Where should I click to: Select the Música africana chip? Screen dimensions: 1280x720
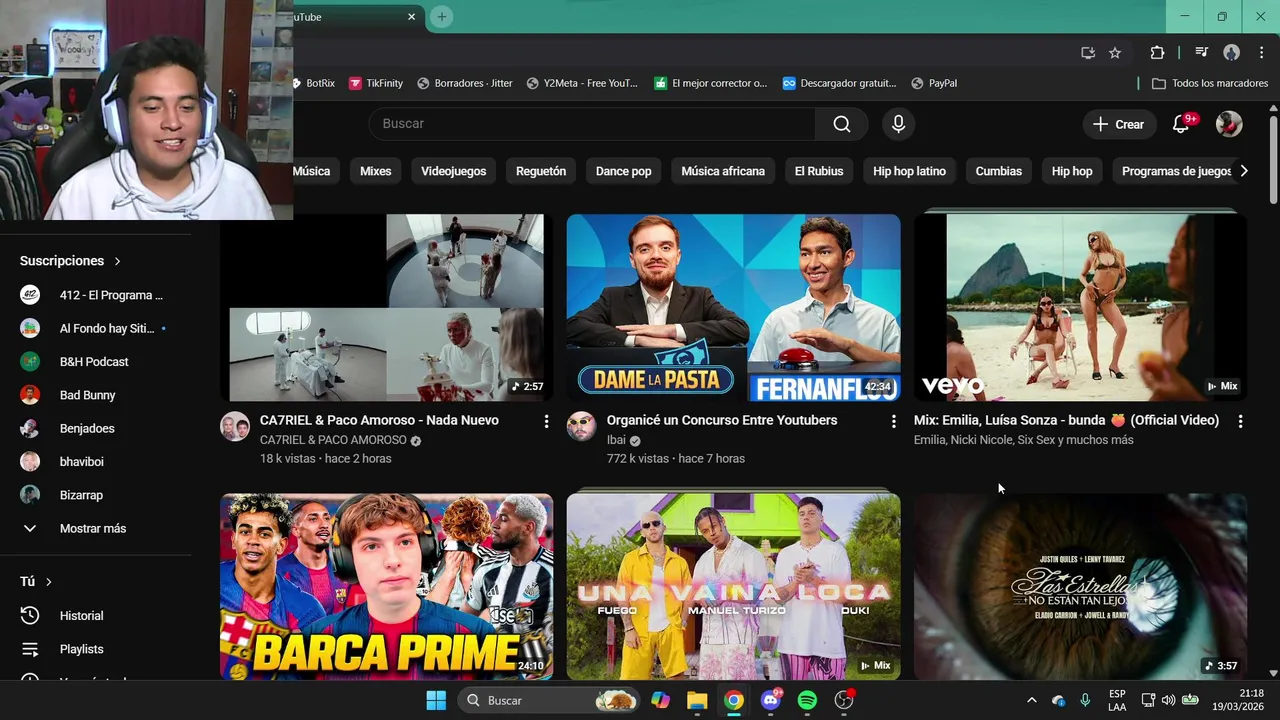[x=723, y=171]
